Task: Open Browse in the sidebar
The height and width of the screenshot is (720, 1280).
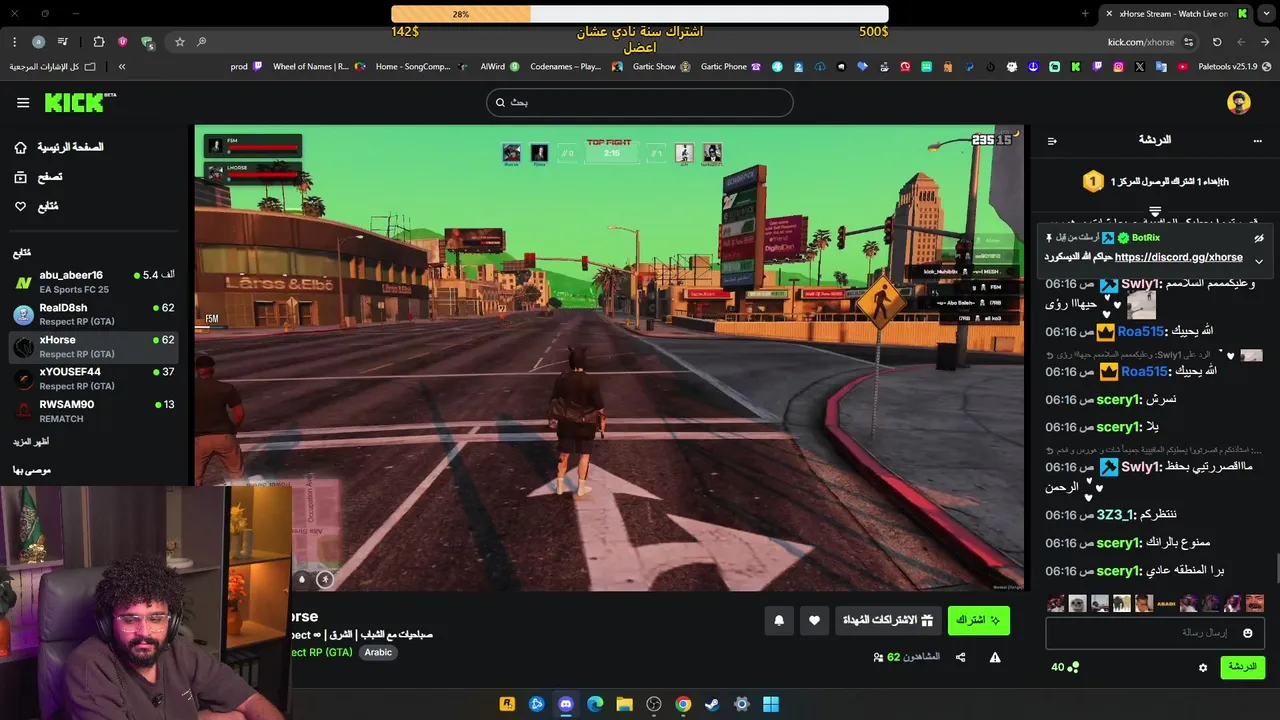Action: [38, 177]
